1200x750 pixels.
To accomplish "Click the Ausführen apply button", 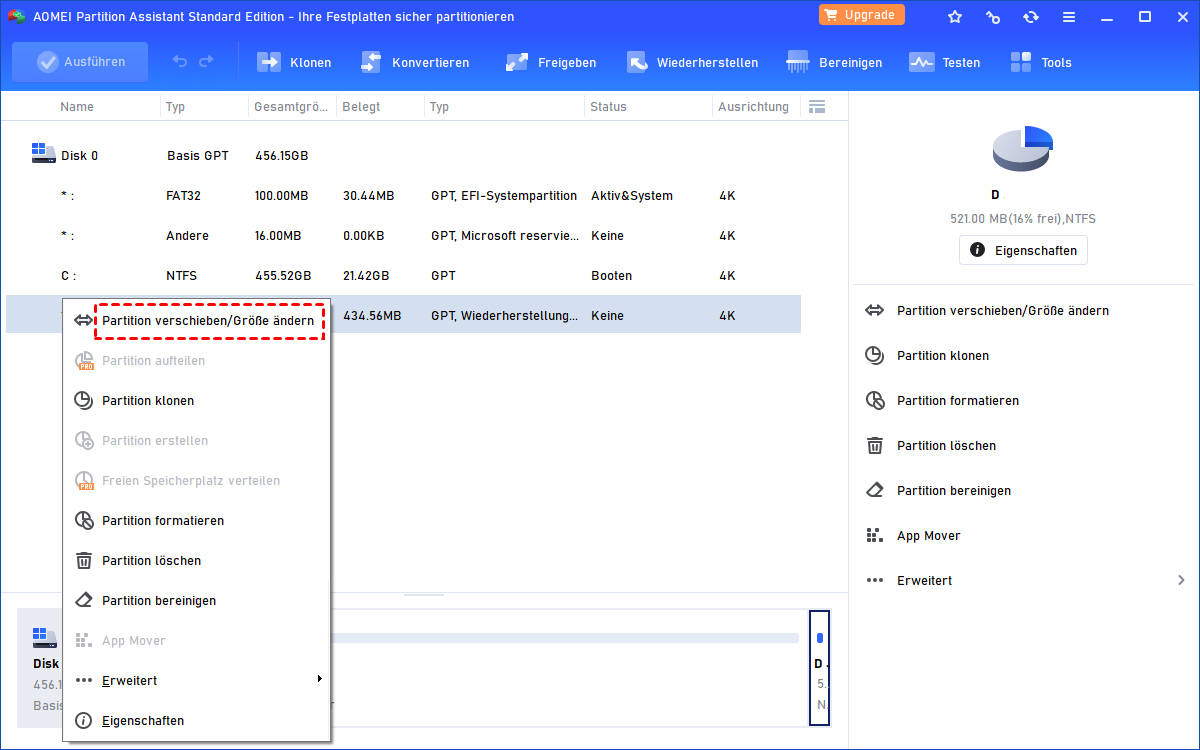I will click(x=80, y=62).
